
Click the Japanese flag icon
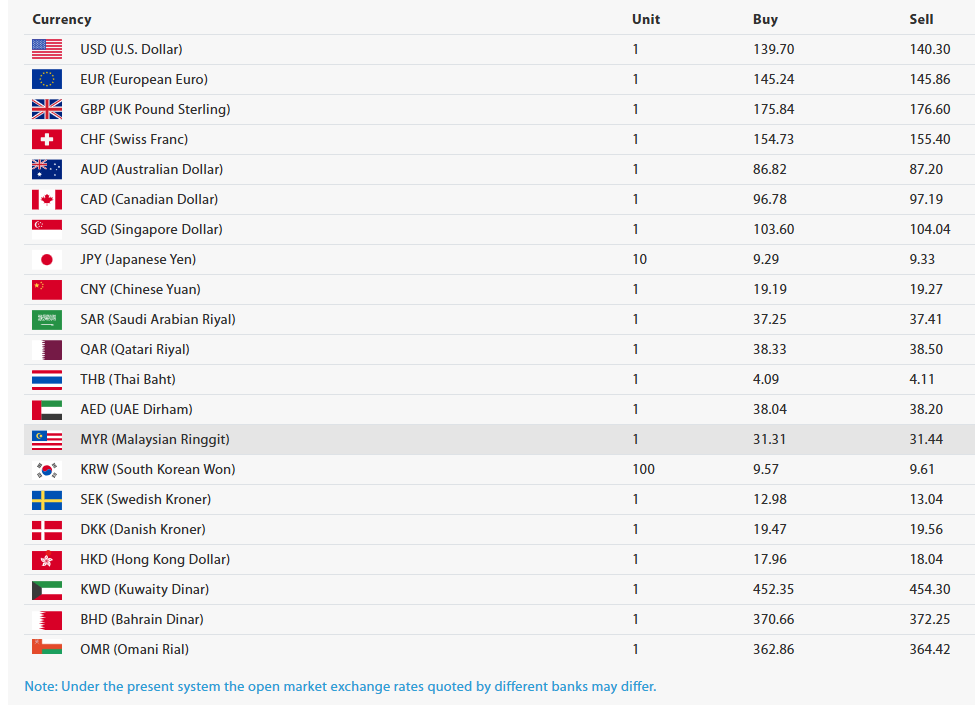pyautogui.click(x=47, y=259)
